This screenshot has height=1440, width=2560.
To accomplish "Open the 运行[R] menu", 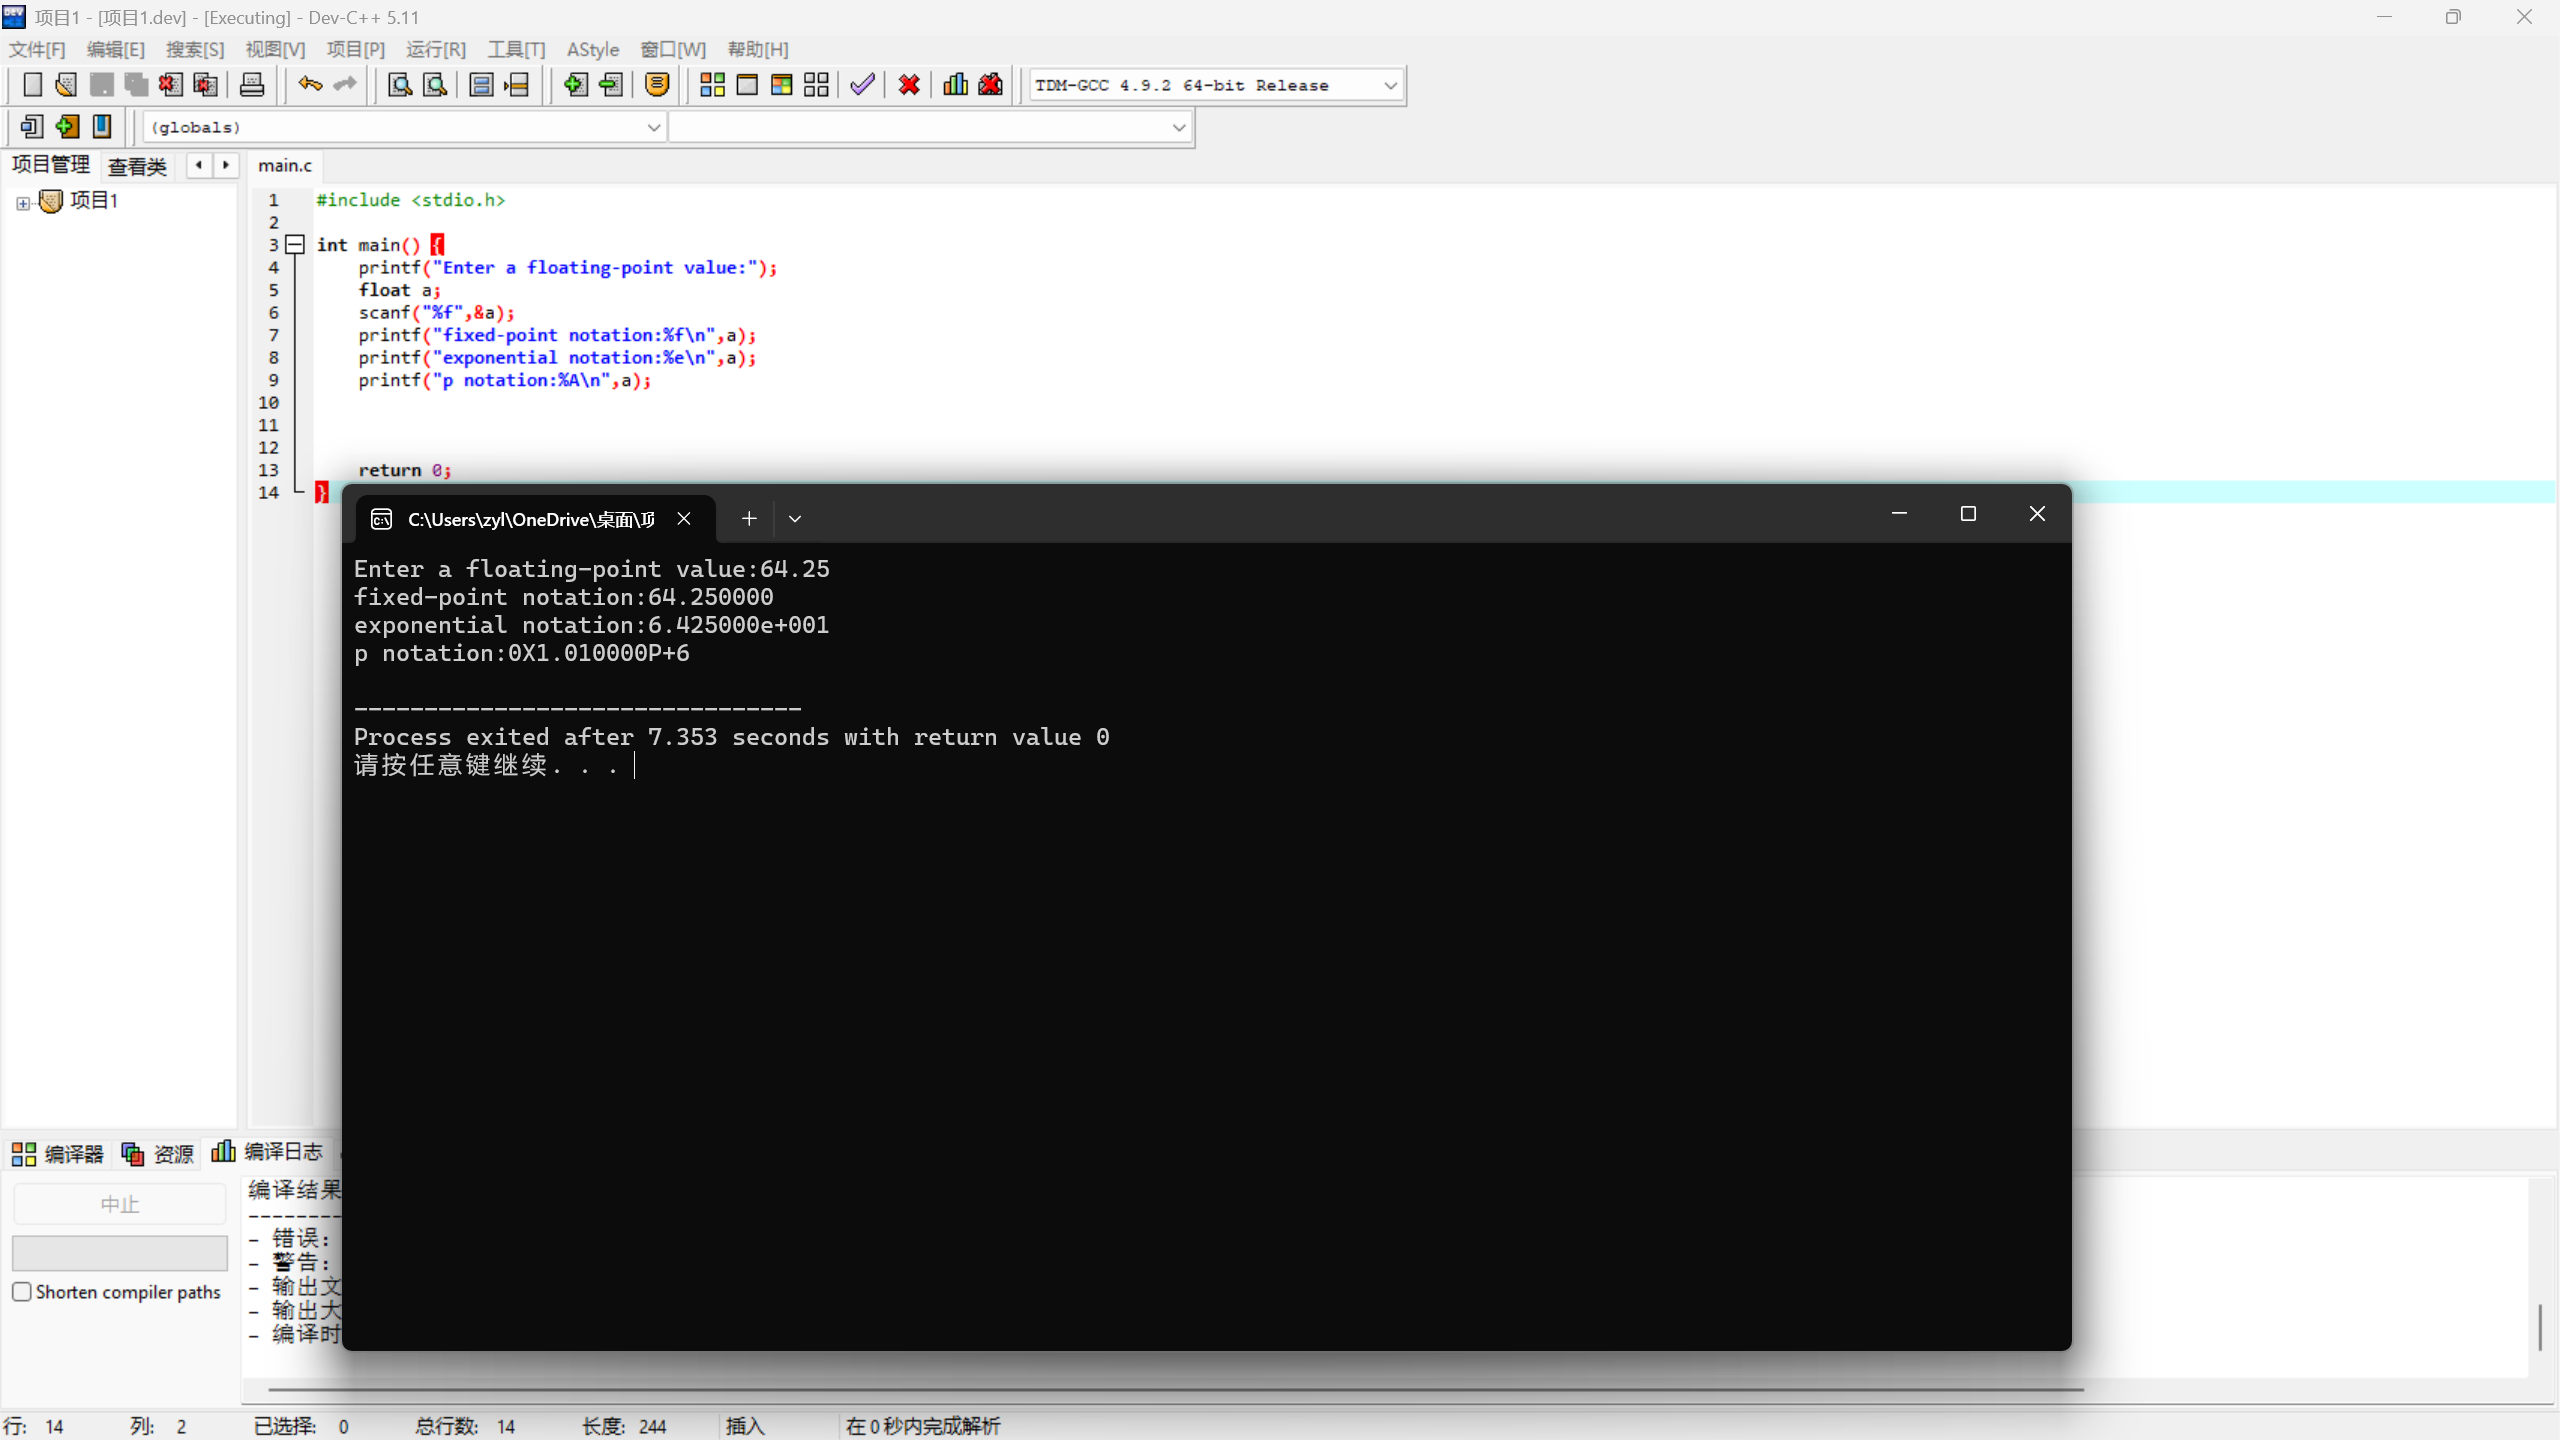I will pyautogui.click(x=436, y=50).
